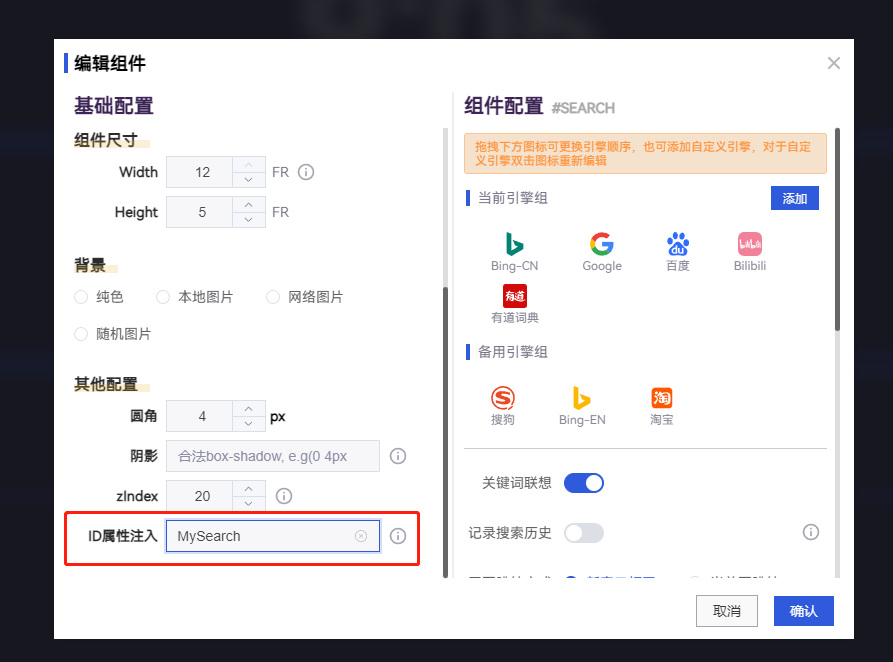Select the Bing-EN backup engine icon
Image resolution: width=893 pixels, height=662 pixels.
coord(582,398)
